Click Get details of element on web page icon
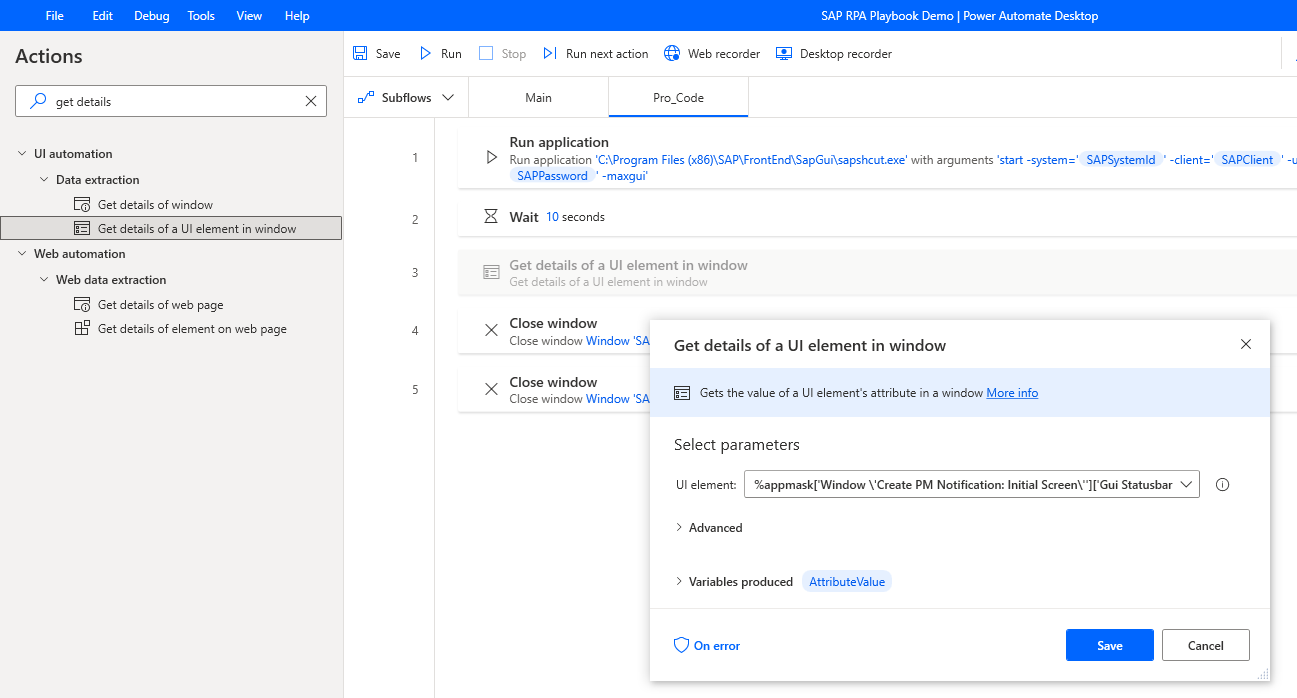Image resolution: width=1297 pixels, height=698 pixels. point(82,328)
